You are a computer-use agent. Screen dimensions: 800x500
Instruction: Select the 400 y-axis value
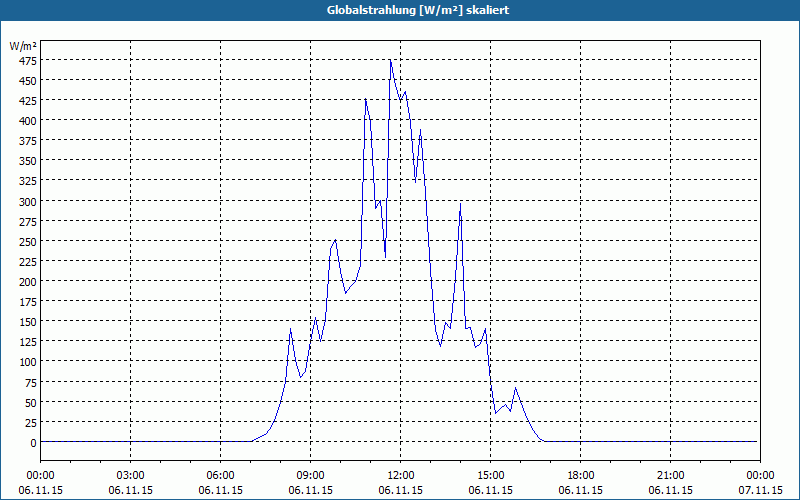pyautogui.click(x=27, y=121)
